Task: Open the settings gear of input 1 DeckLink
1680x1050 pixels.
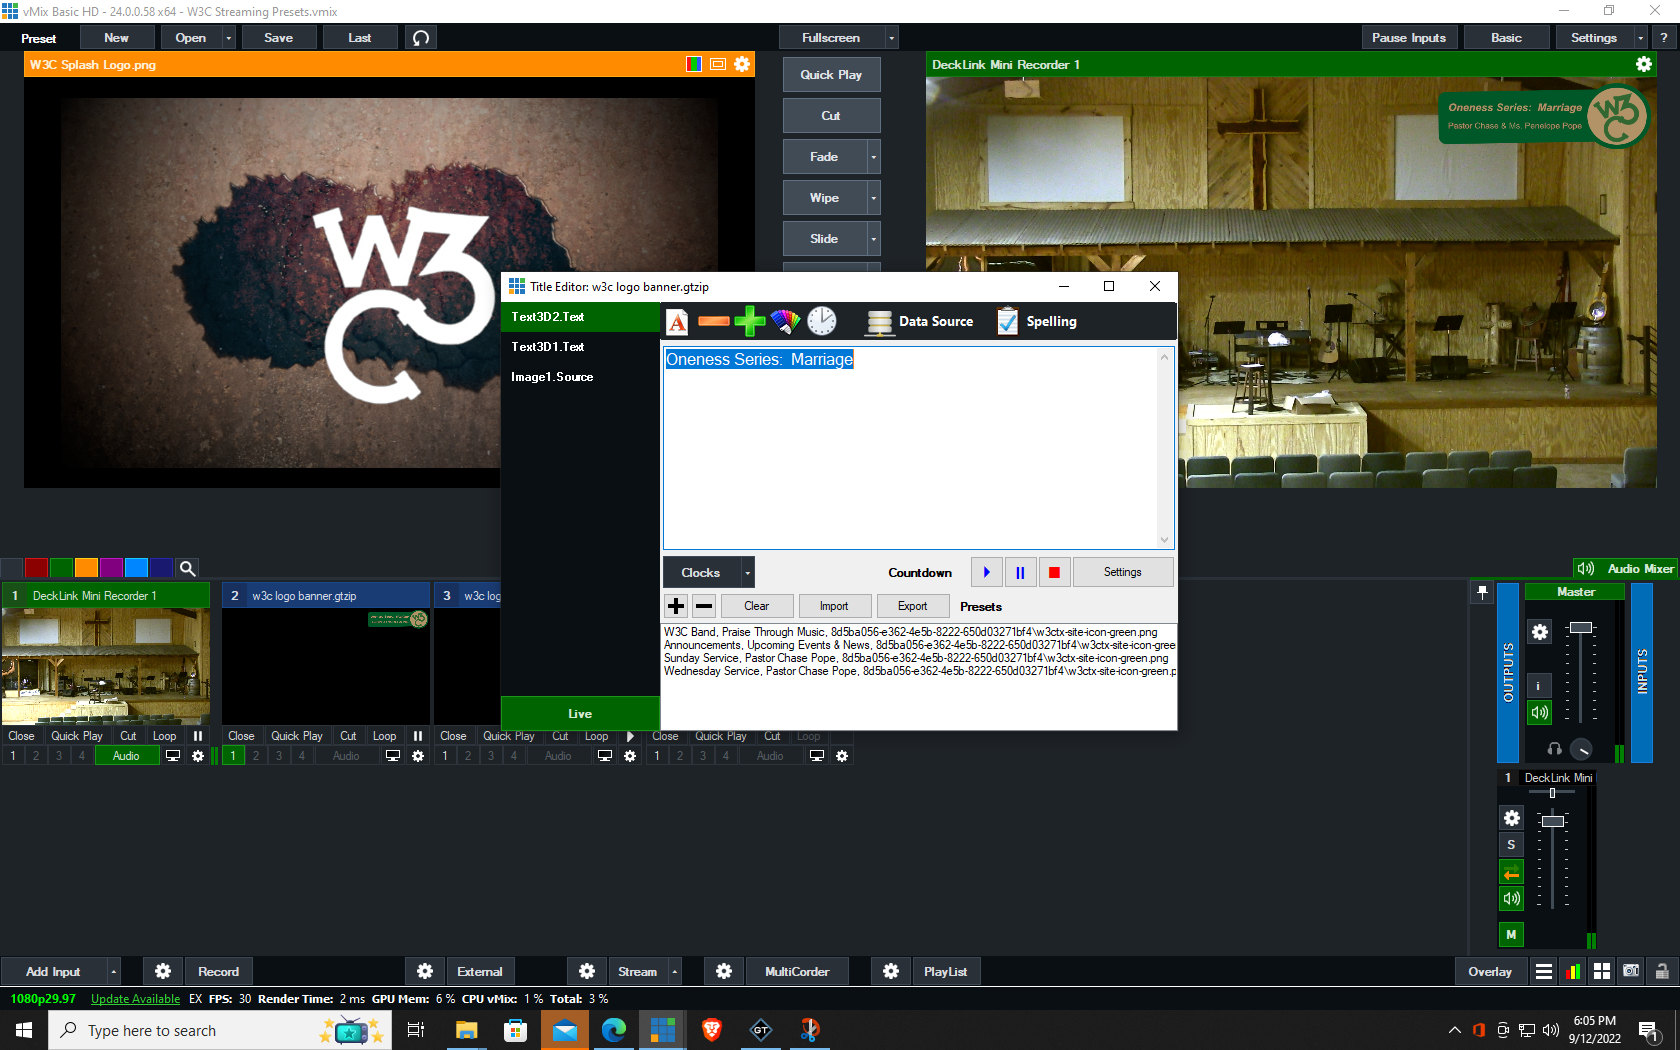Action: [198, 756]
